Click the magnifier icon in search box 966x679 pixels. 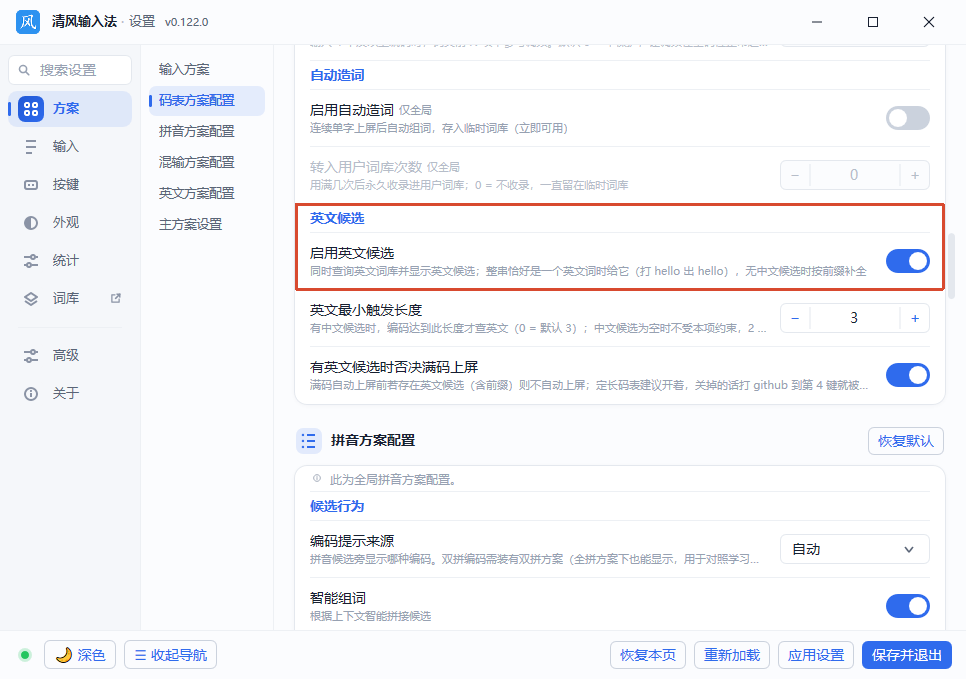coord(24,70)
